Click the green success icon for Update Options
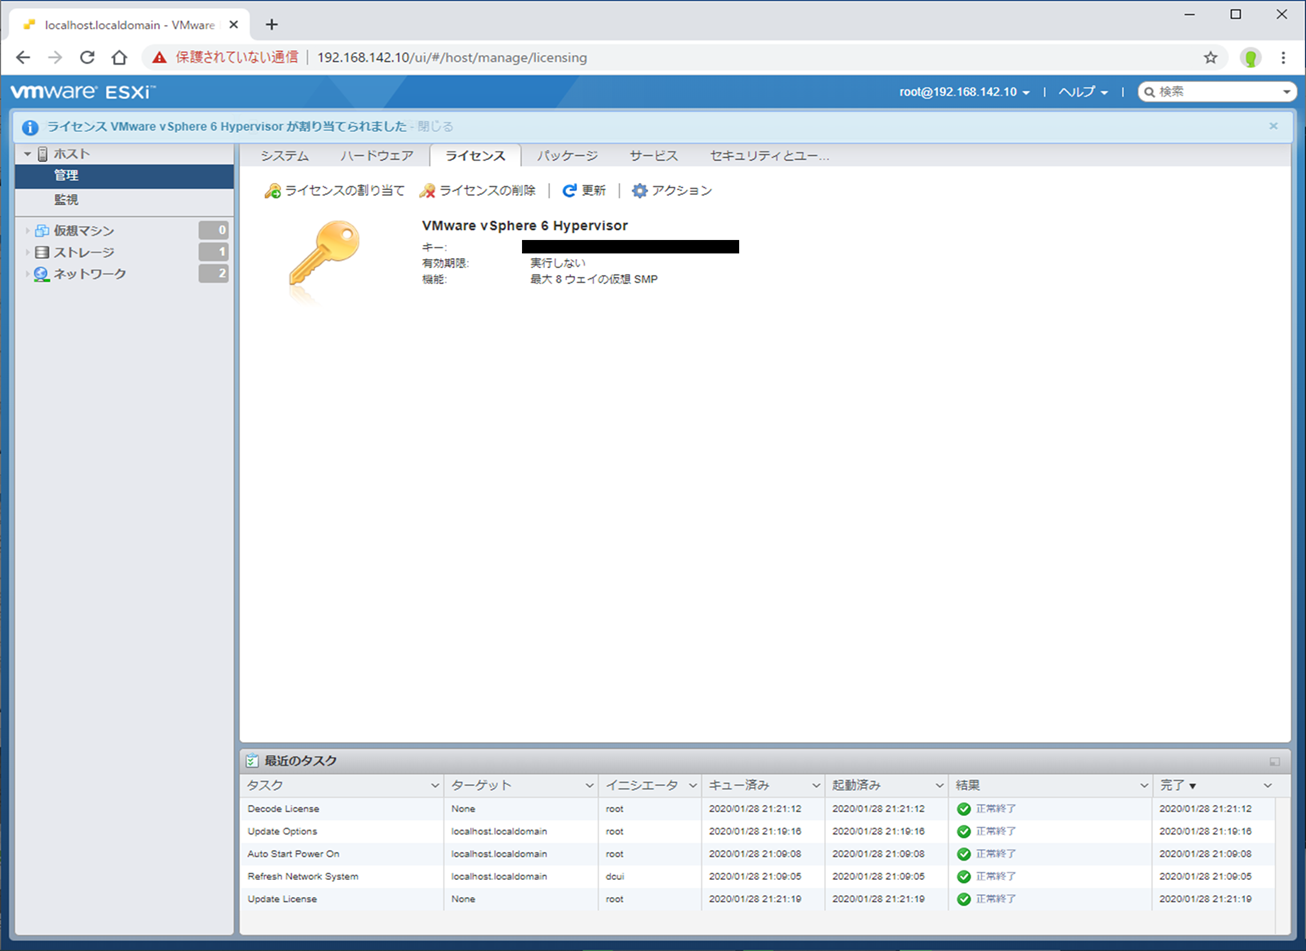1306x951 pixels. click(x=964, y=832)
